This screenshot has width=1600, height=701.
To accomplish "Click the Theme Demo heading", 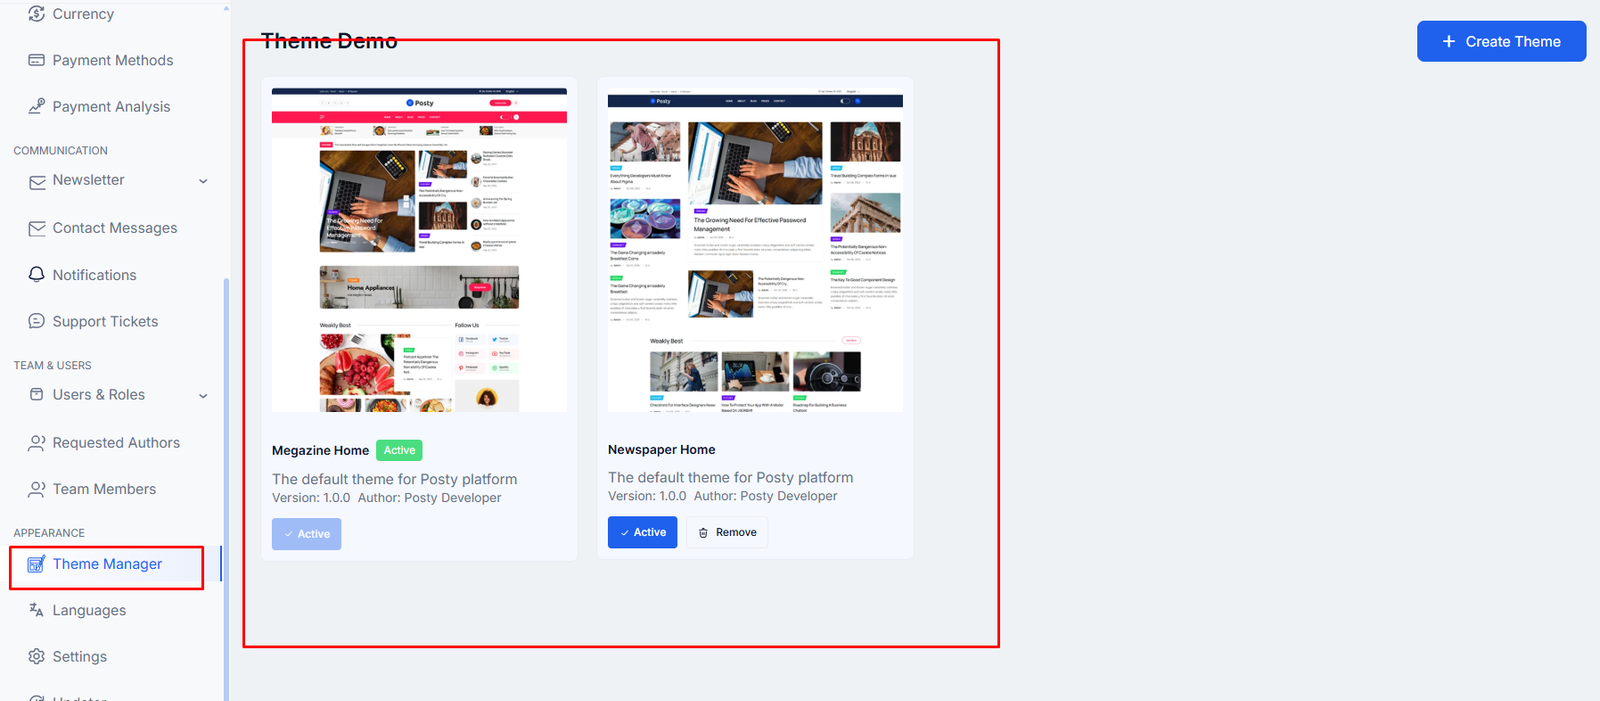I will [x=329, y=41].
